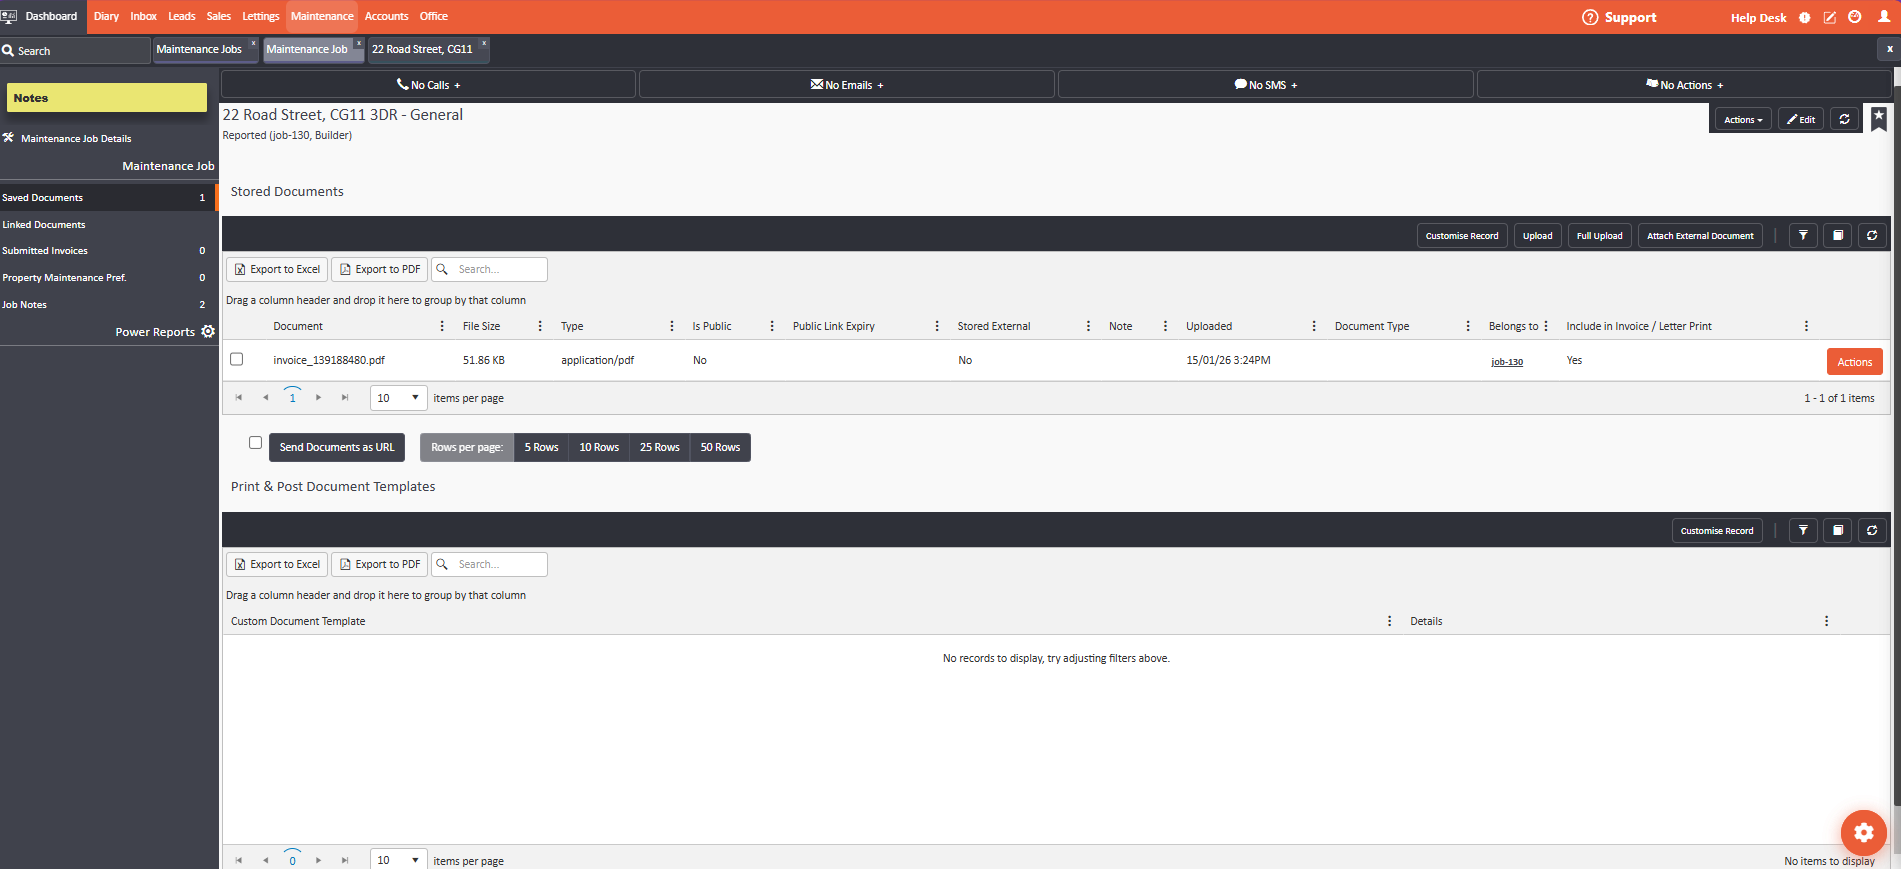Click the Stored Documents search field
1901x869 pixels.
point(499,269)
